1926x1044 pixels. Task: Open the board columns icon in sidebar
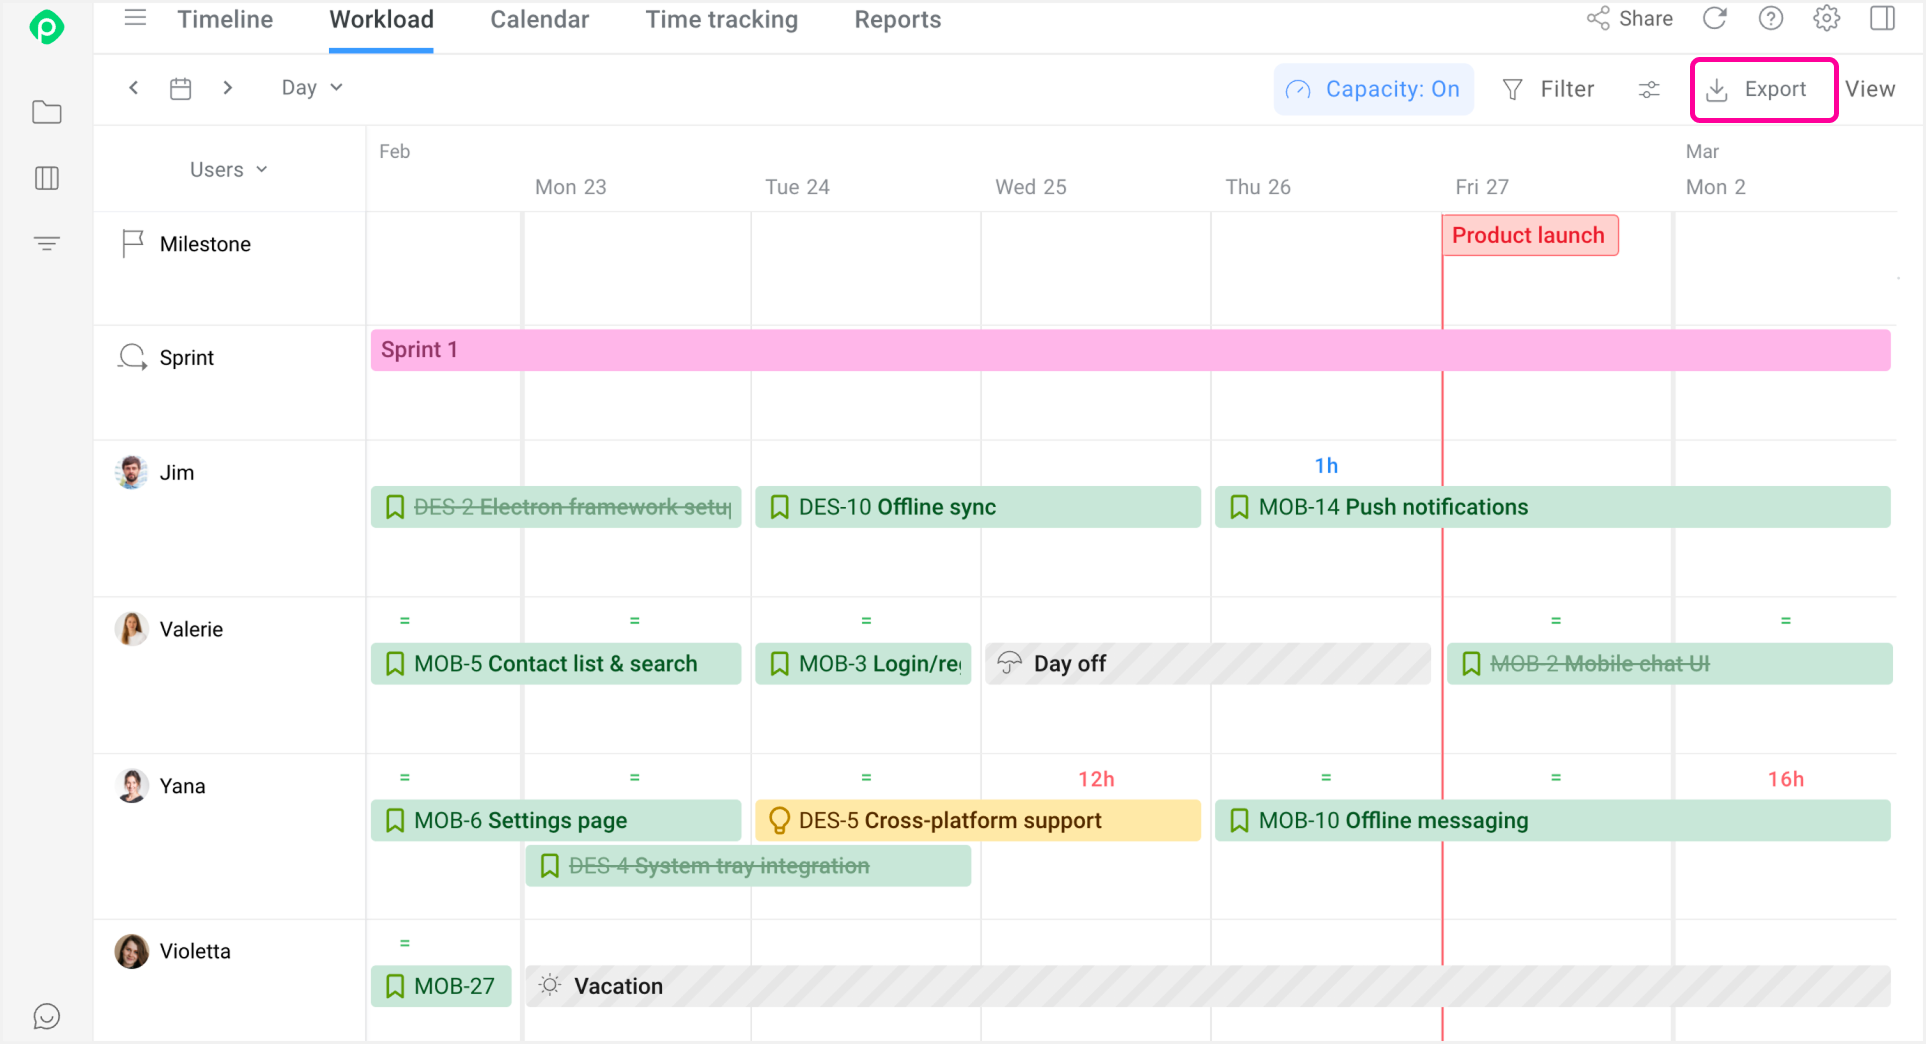pyautogui.click(x=46, y=178)
